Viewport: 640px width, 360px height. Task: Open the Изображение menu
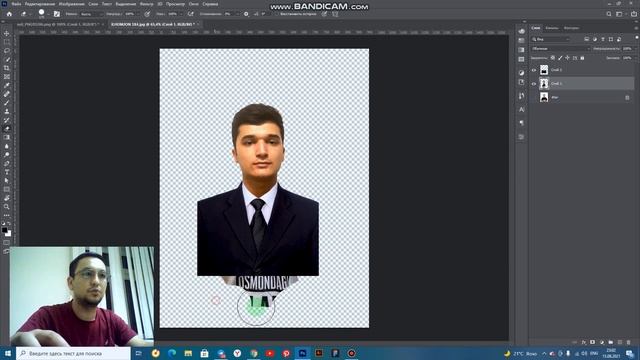72,4
